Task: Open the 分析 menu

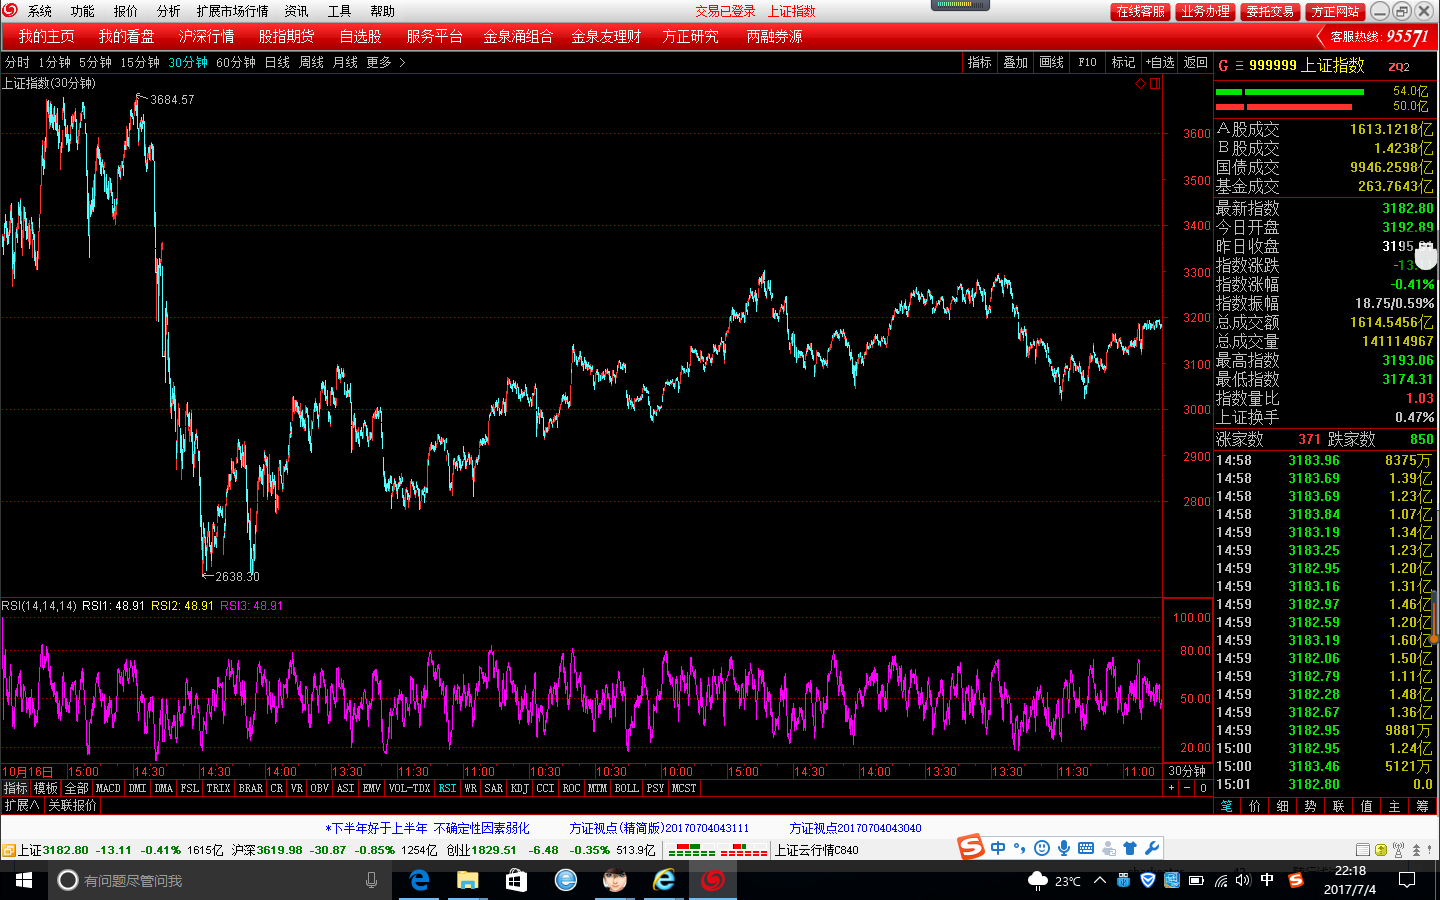Action: (x=169, y=11)
